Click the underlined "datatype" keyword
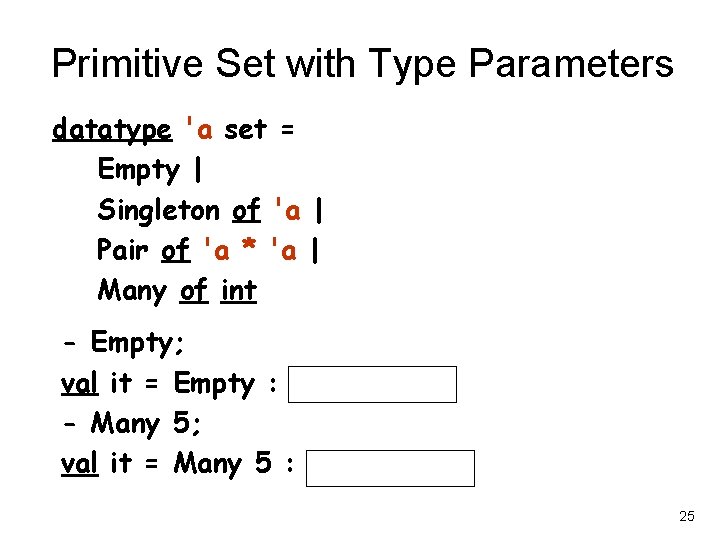720x540 pixels. pos(111,130)
